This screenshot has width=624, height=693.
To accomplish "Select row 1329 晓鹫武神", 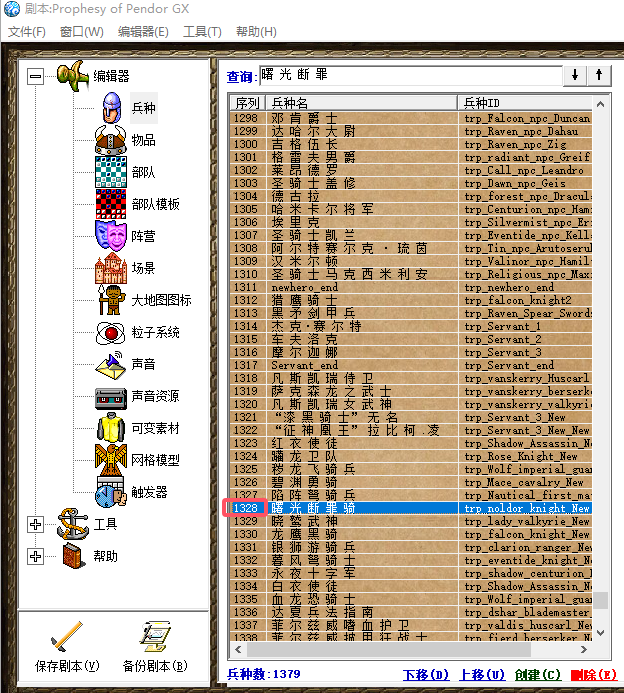I will click(411, 521).
